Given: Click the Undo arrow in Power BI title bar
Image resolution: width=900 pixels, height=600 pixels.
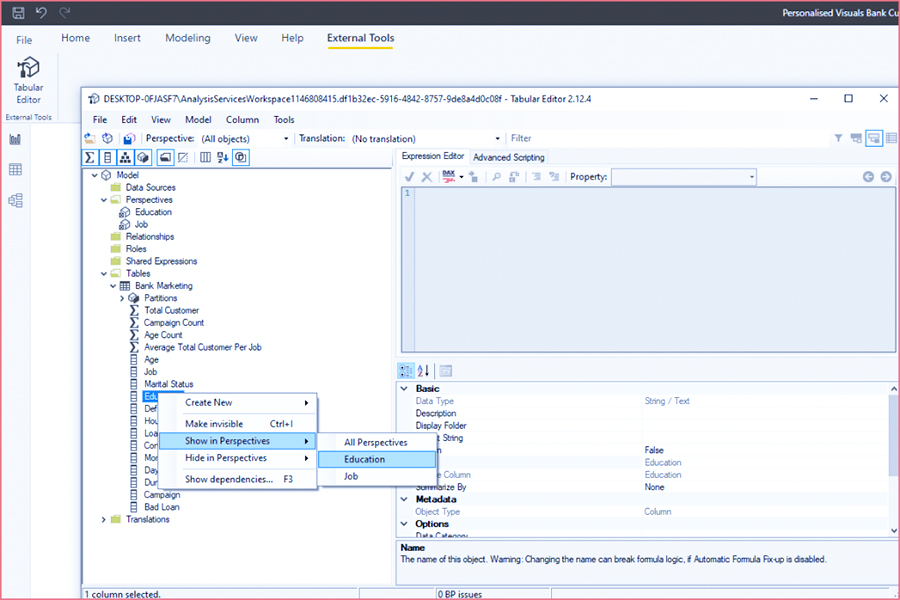Looking at the screenshot, I should [41, 13].
